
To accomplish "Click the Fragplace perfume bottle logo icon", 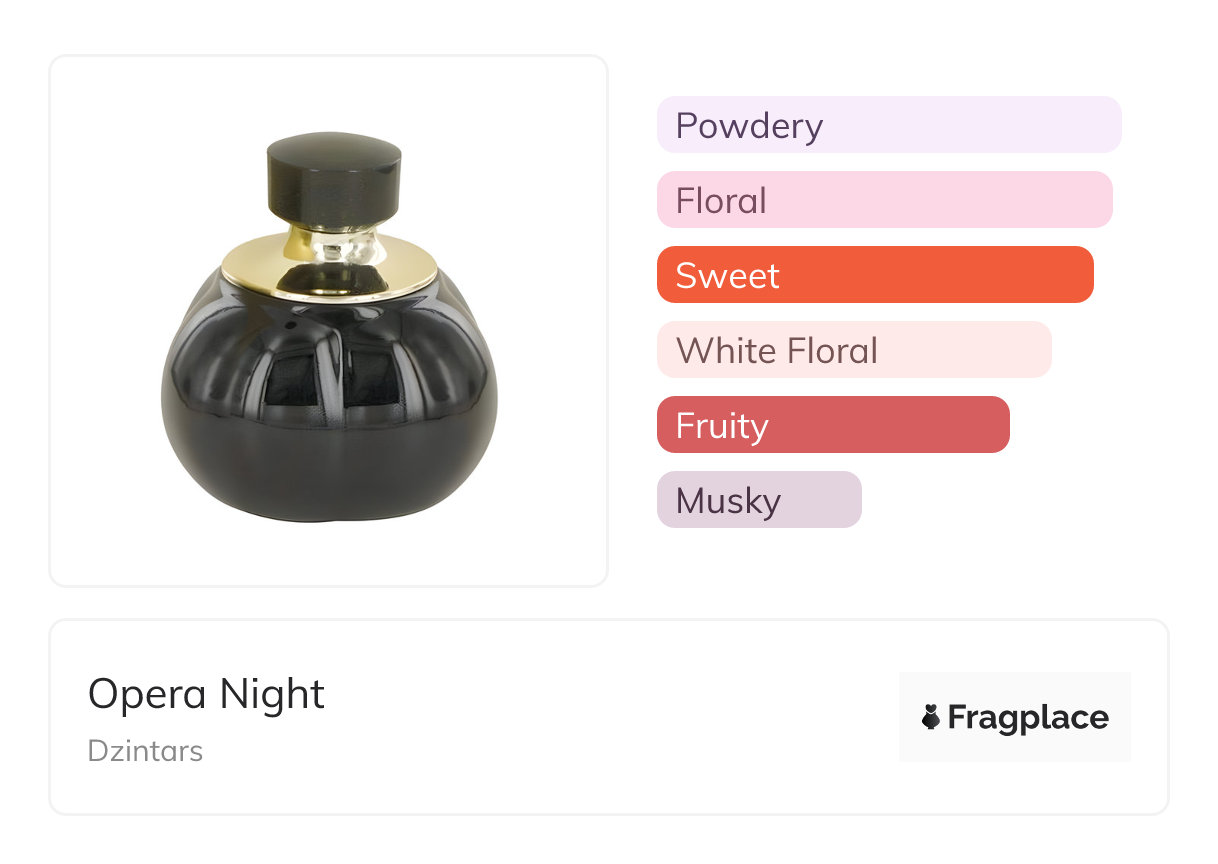I will pyautogui.click(x=931, y=717).
